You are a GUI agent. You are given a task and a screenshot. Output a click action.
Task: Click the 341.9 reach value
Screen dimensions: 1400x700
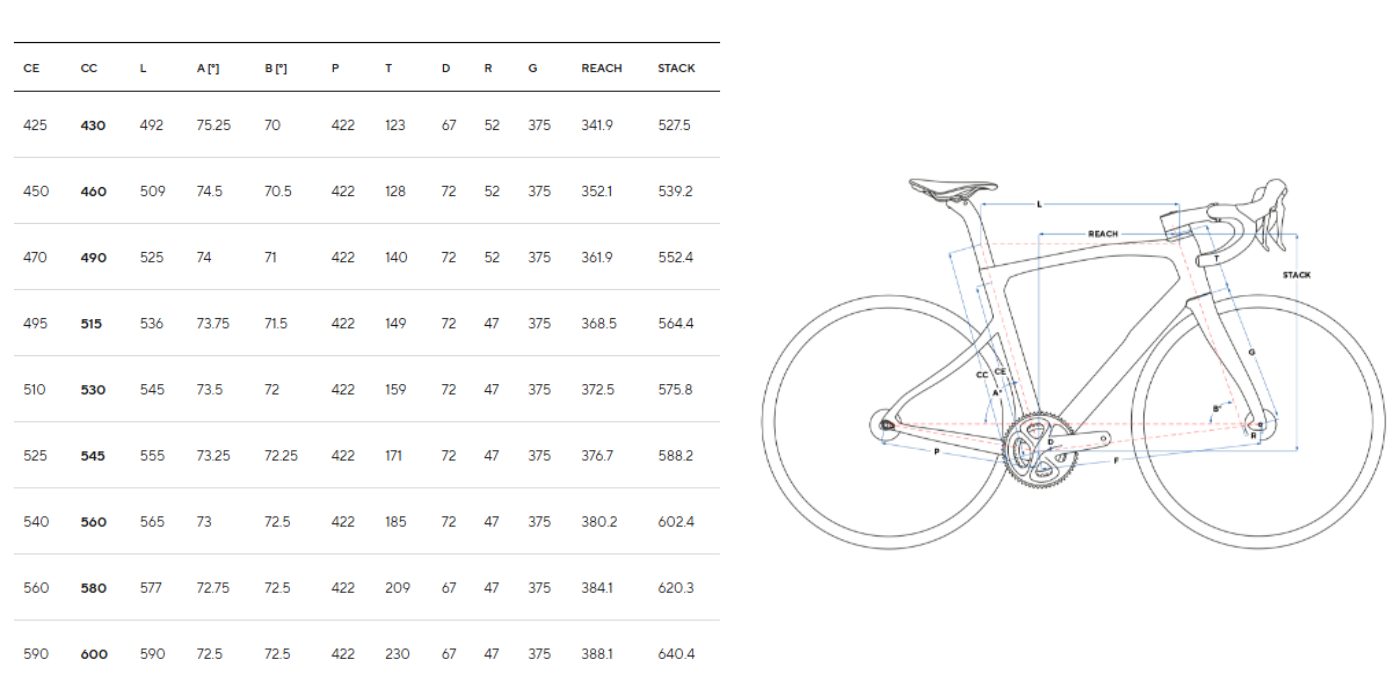point(597,126)
